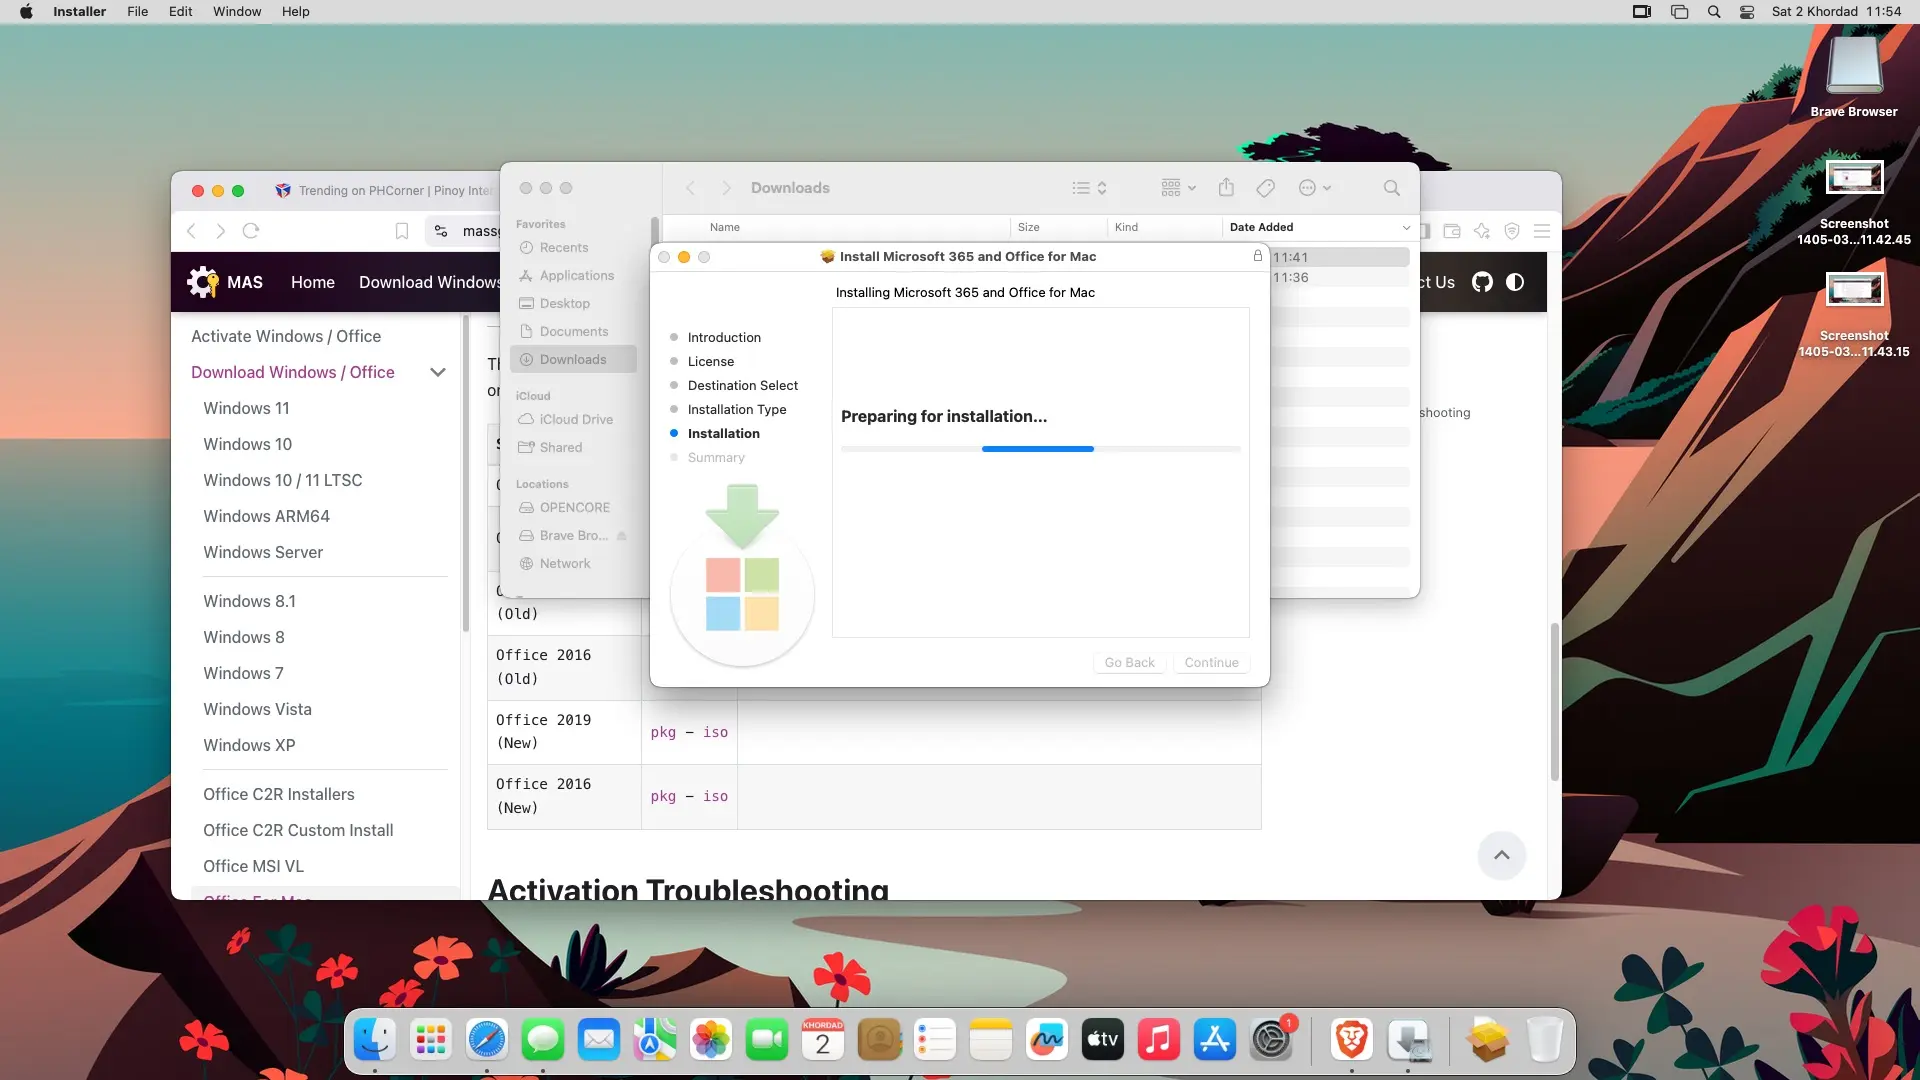Screen dimensions: 1920x1080
Task: Click the Finder search magnifier icon
Action: [x=1391, y=188]
